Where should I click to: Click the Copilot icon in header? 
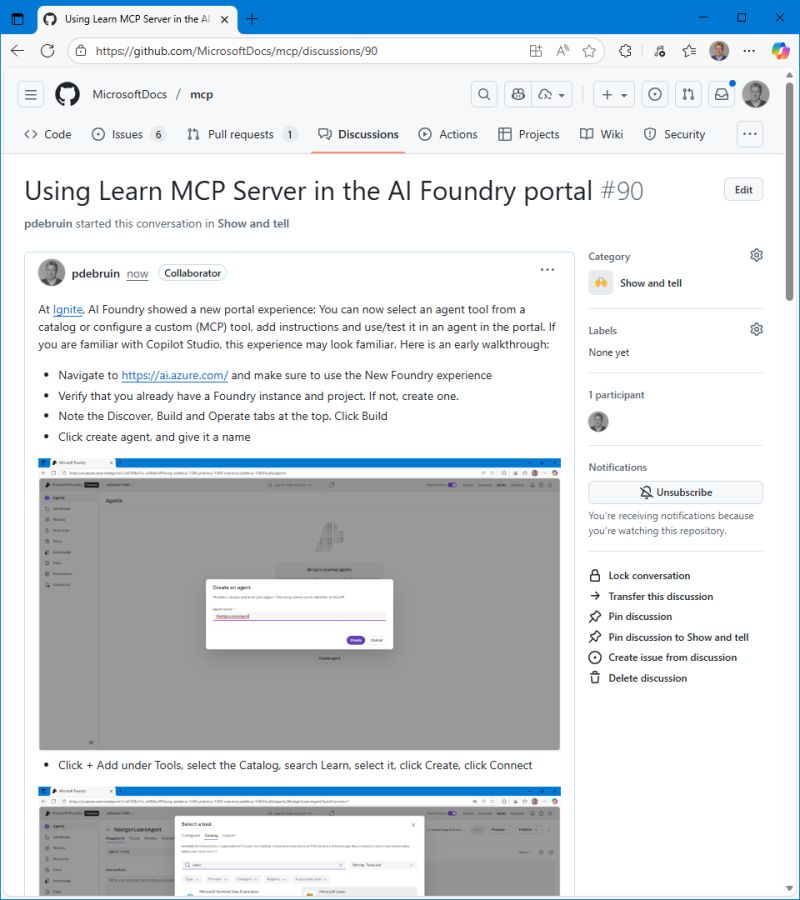click(518, 94)
